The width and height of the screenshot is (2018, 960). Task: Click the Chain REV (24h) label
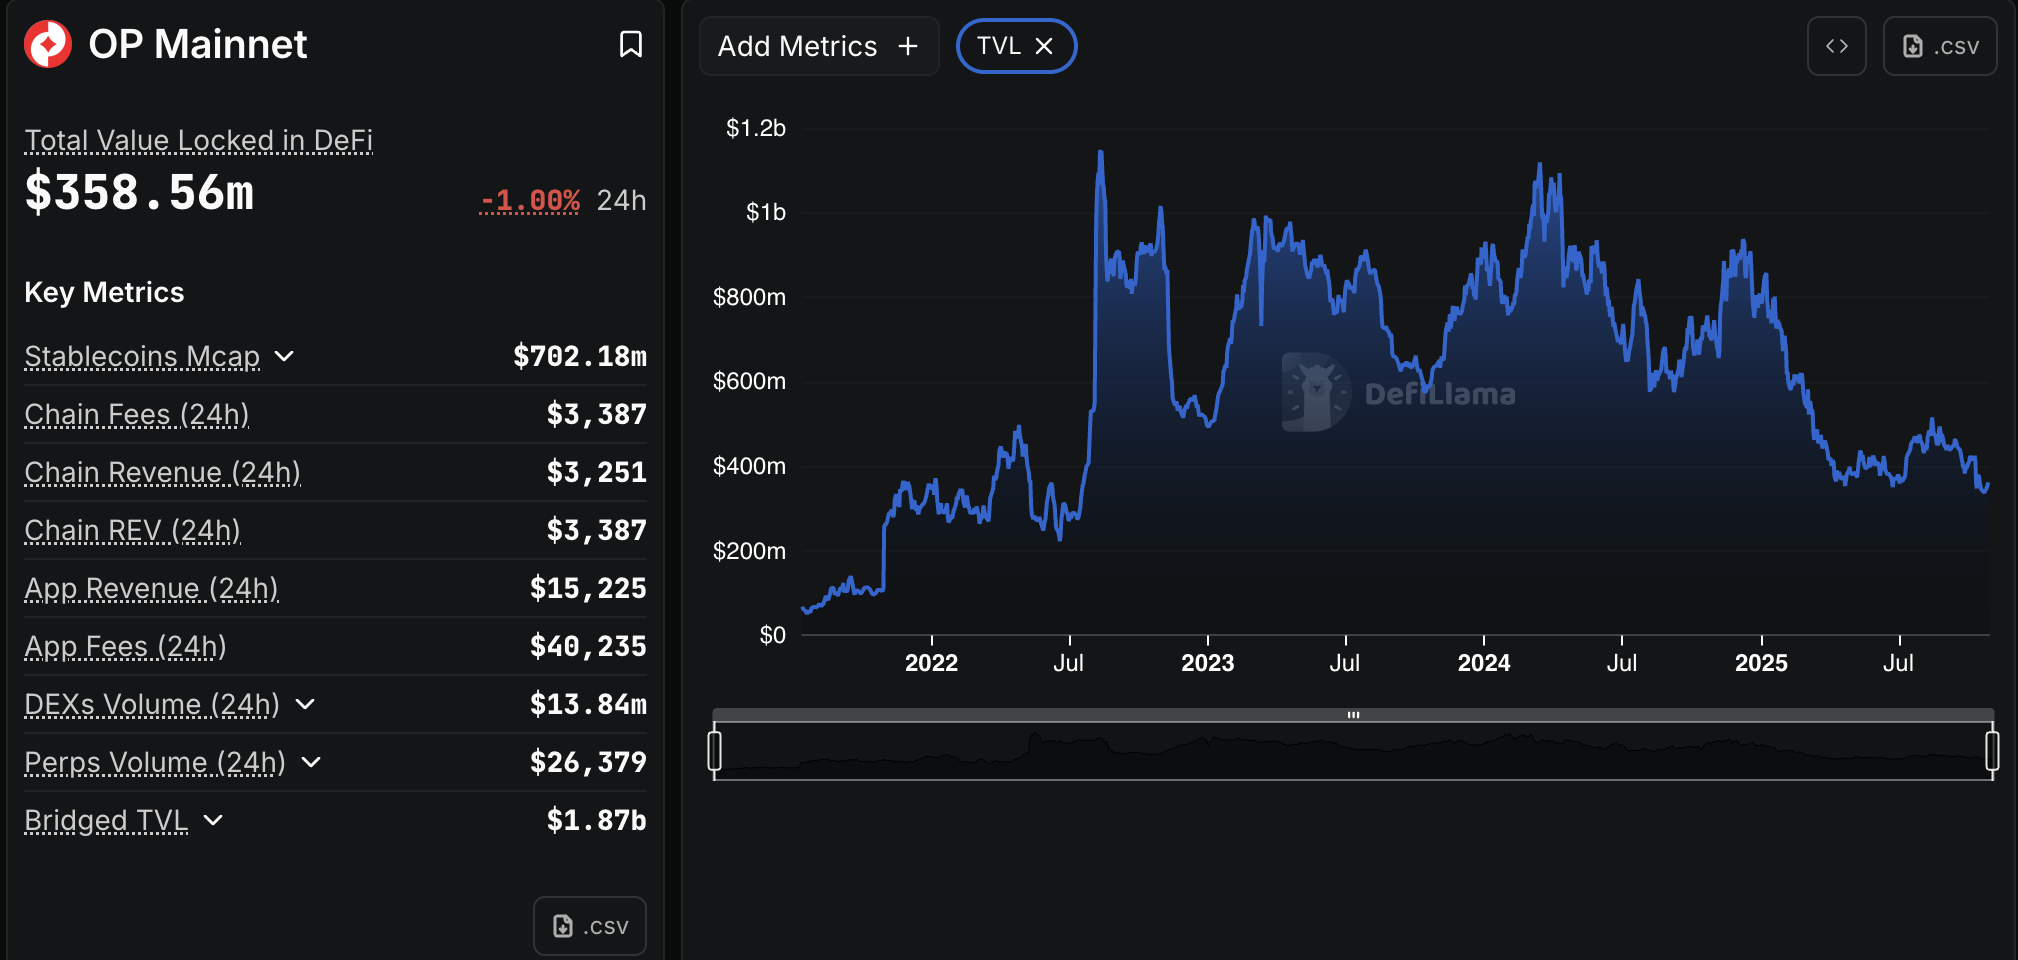click(133, 530)
